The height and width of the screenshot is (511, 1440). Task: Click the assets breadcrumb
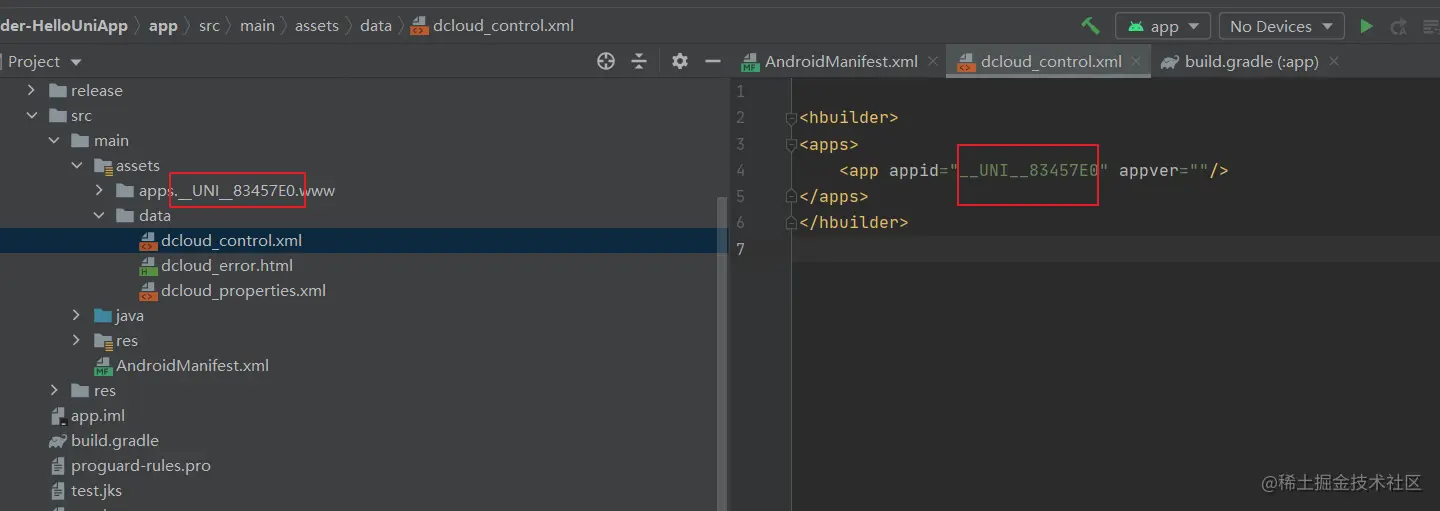tap(317, 26)
